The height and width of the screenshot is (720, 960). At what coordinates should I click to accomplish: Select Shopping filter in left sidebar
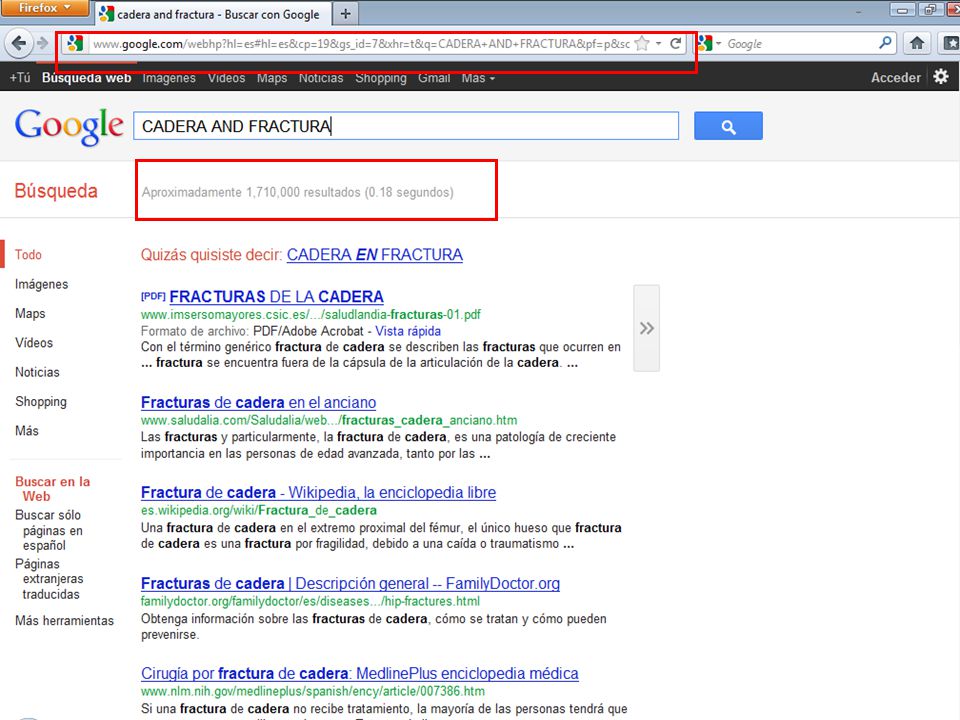pyautogui.click(x=41, y=402)
